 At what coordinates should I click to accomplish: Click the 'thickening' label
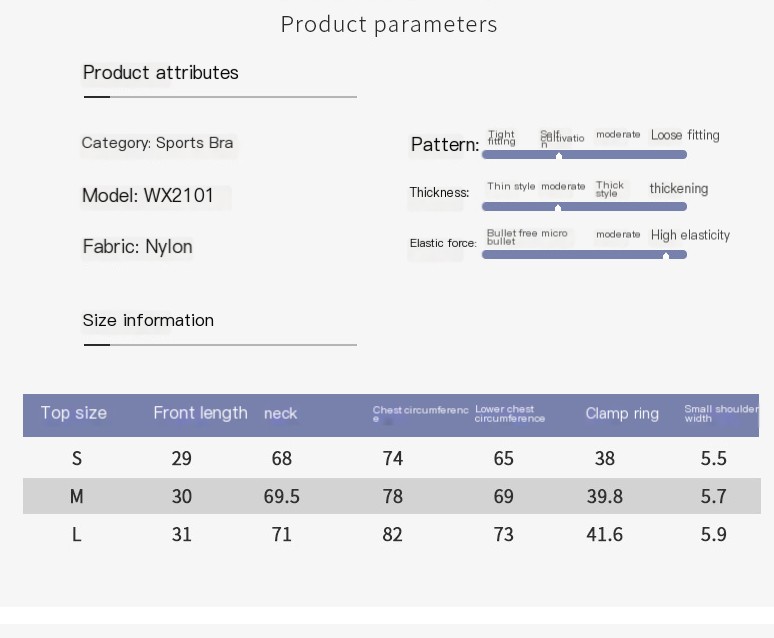pos(679,189)
